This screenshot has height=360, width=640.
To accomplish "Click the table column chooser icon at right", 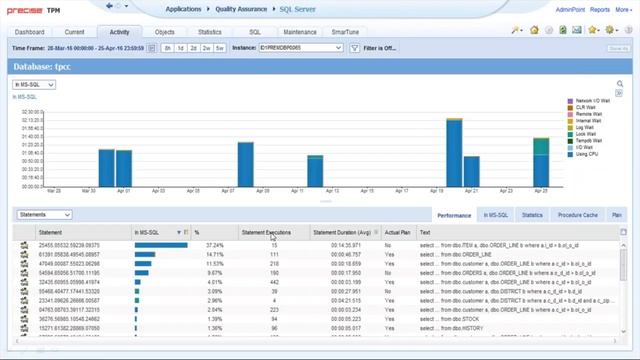I will (623, 232).
